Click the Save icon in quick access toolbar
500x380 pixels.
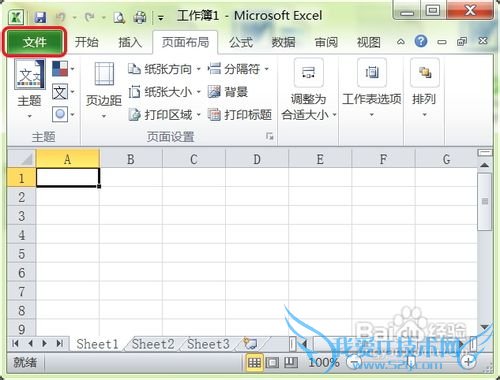(40, 17)
